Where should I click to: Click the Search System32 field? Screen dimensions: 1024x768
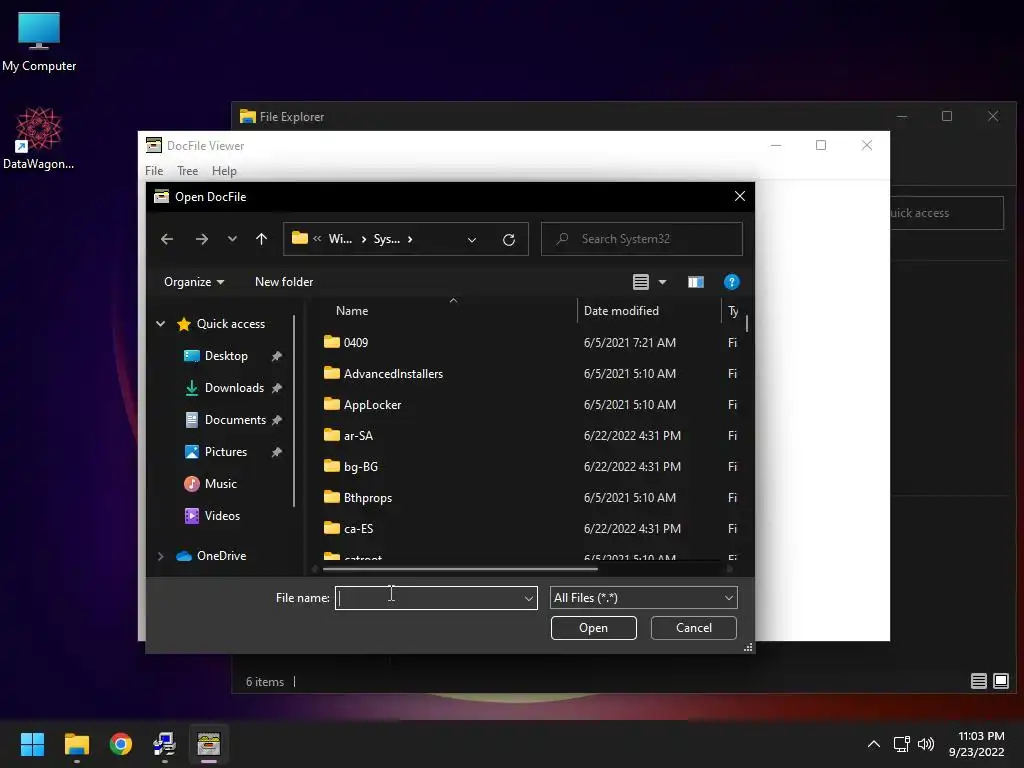coord(642,239)
